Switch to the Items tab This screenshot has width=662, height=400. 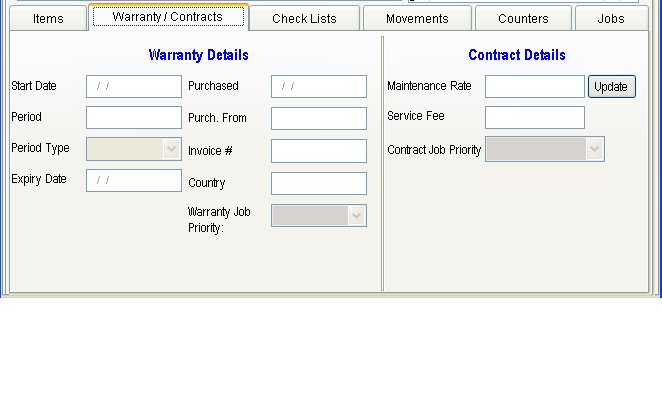coord(48,19)
